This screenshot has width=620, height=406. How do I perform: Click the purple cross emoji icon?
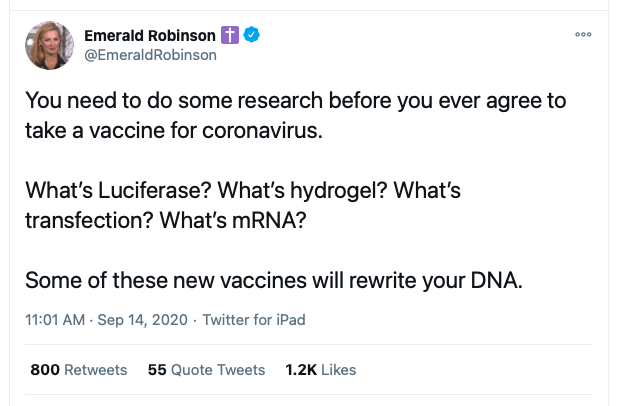click(x=231, y=36)
